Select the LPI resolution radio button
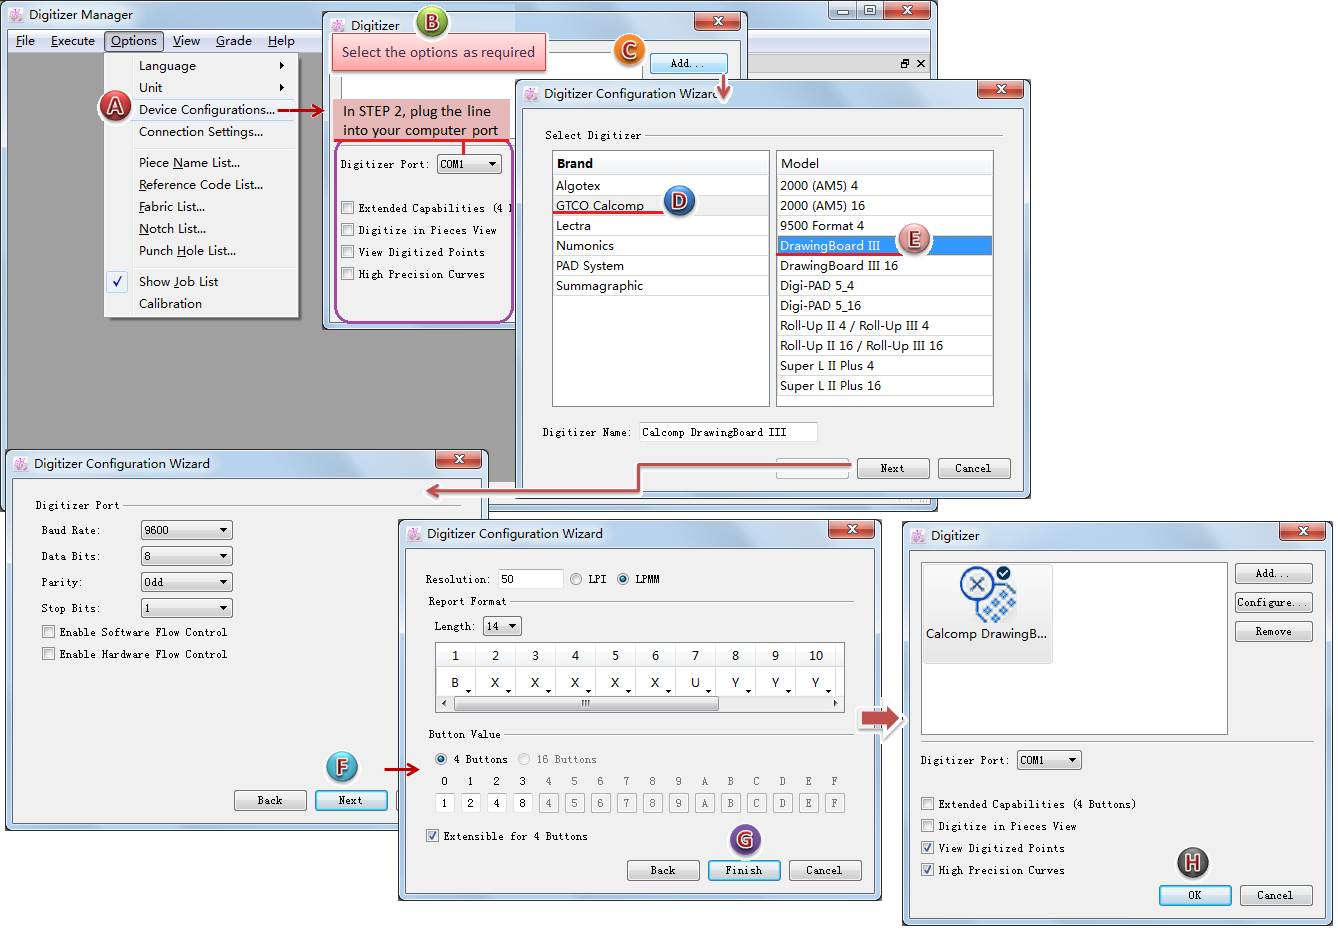This screenshot has width=1338, height=933. 576,579
